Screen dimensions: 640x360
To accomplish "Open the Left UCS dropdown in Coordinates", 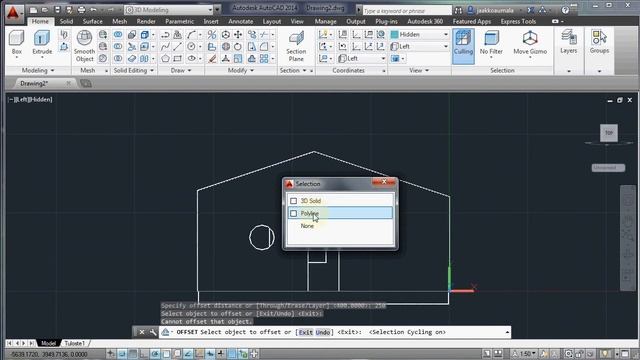I will click(362, 59).
